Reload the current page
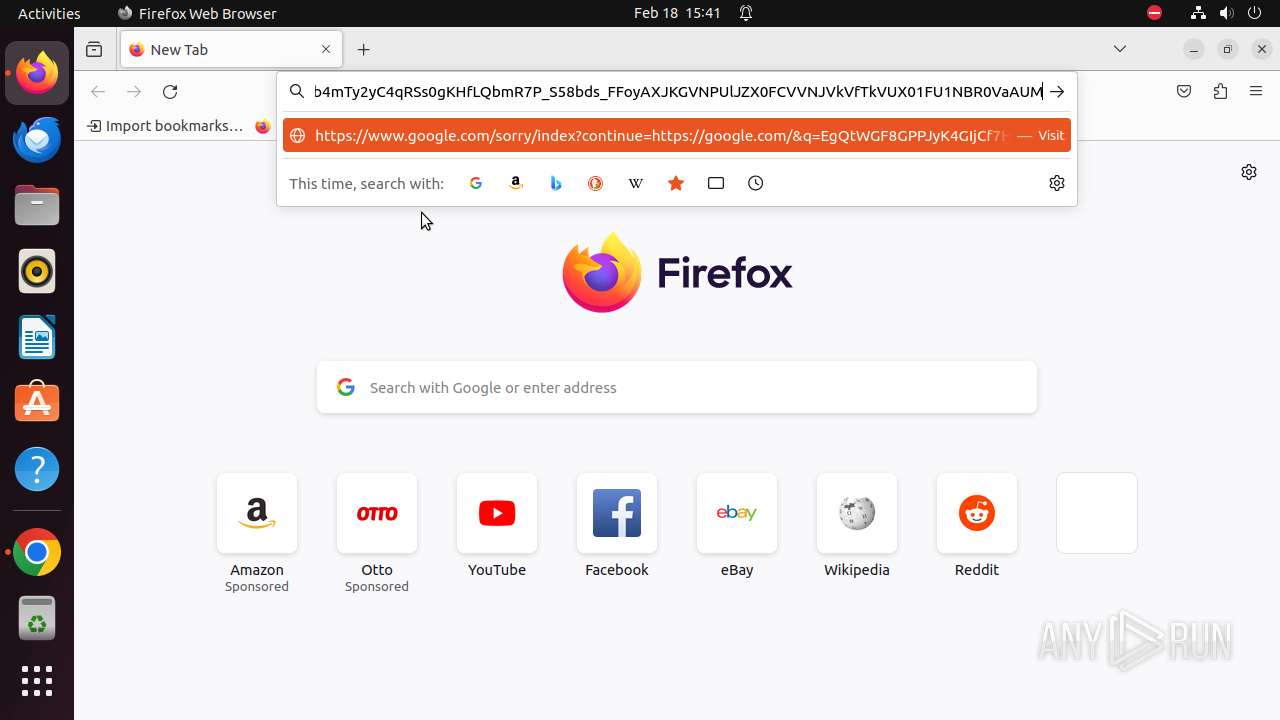This screenshot has width=1280, height=720. pyautogui.click(x=170, y=92)
